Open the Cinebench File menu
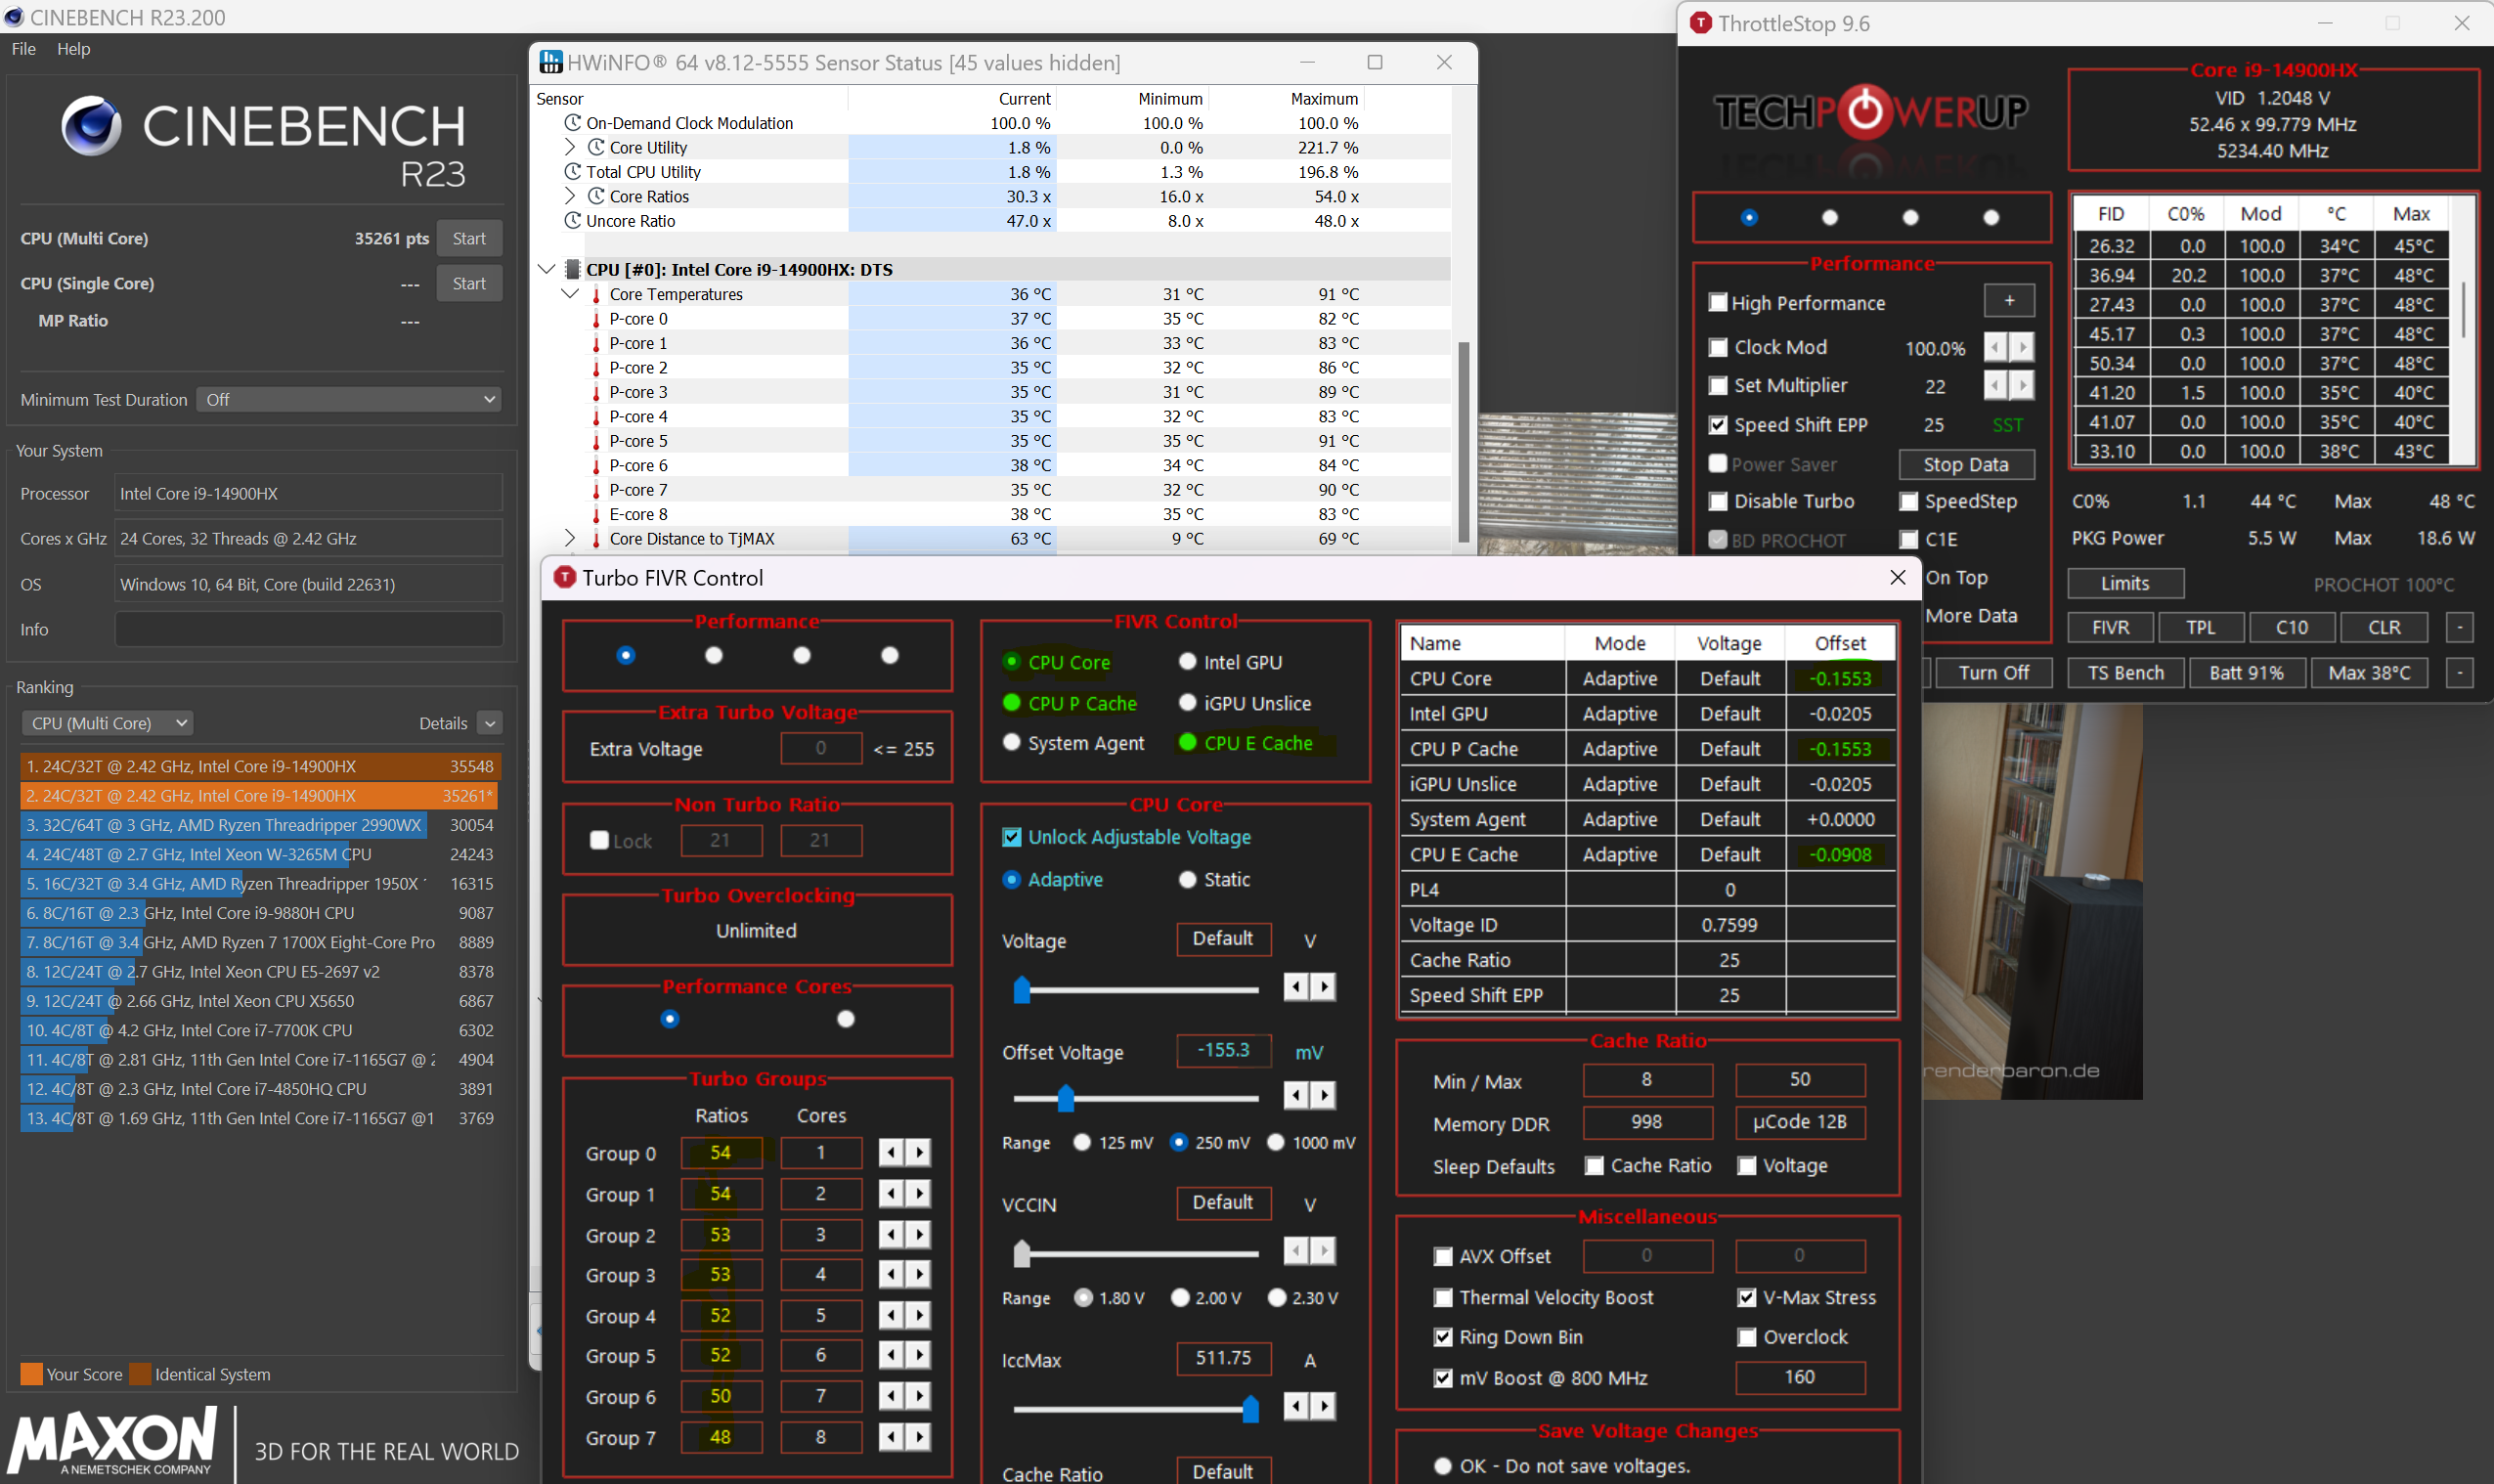 [24, 48]
